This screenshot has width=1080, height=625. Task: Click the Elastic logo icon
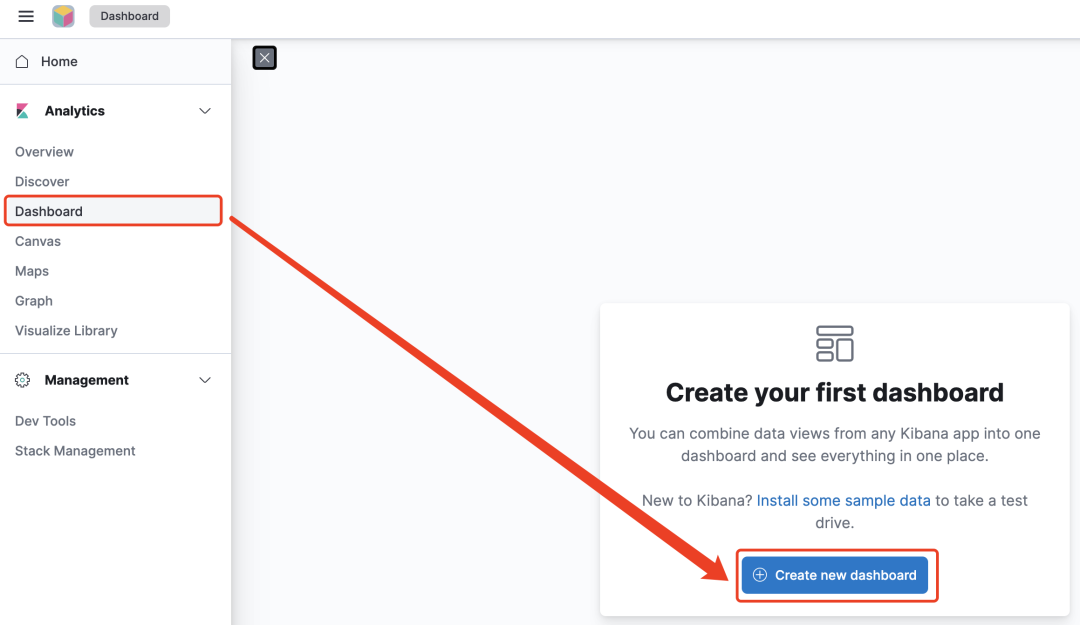[63, 16]
